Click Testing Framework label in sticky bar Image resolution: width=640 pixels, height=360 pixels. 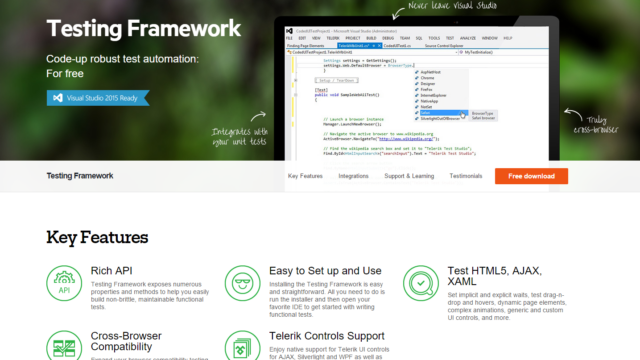(x=80, y=176)
